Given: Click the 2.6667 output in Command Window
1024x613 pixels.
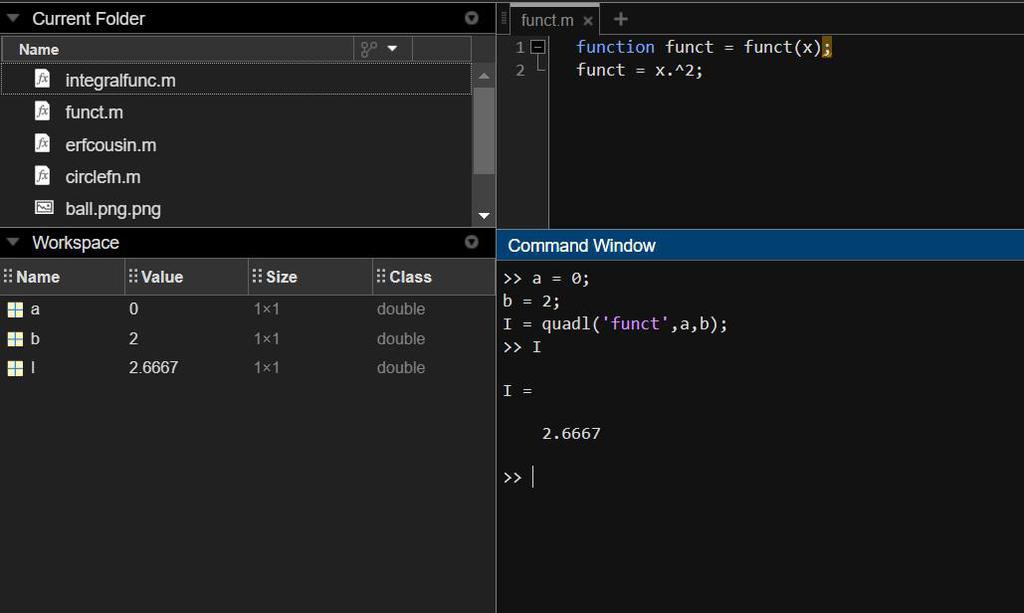Looking at the screenshot, I should coord(571,433).
